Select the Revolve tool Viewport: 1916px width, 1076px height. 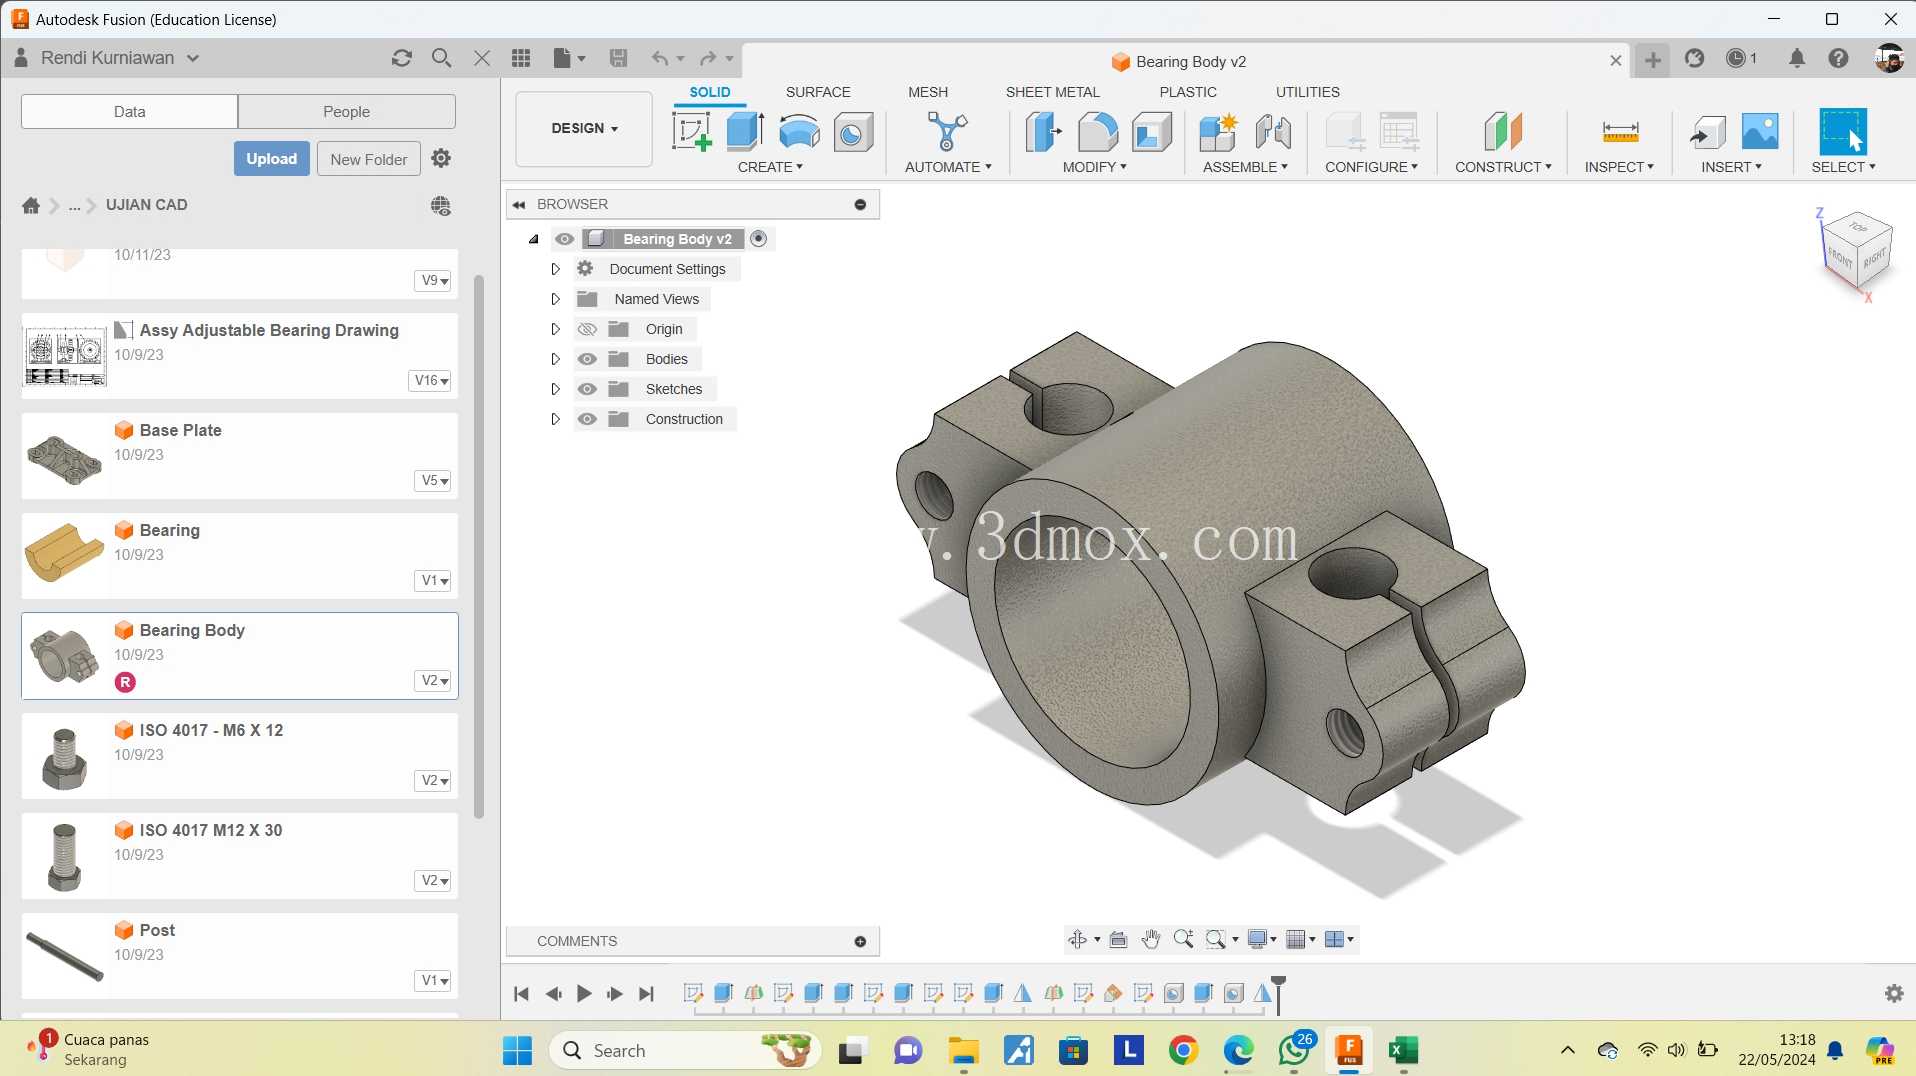[799, 131]
